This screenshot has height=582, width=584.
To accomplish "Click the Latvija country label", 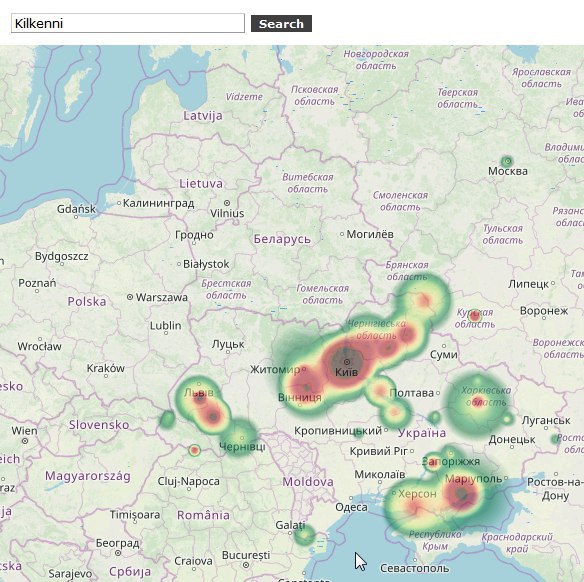I will point(203,116).
